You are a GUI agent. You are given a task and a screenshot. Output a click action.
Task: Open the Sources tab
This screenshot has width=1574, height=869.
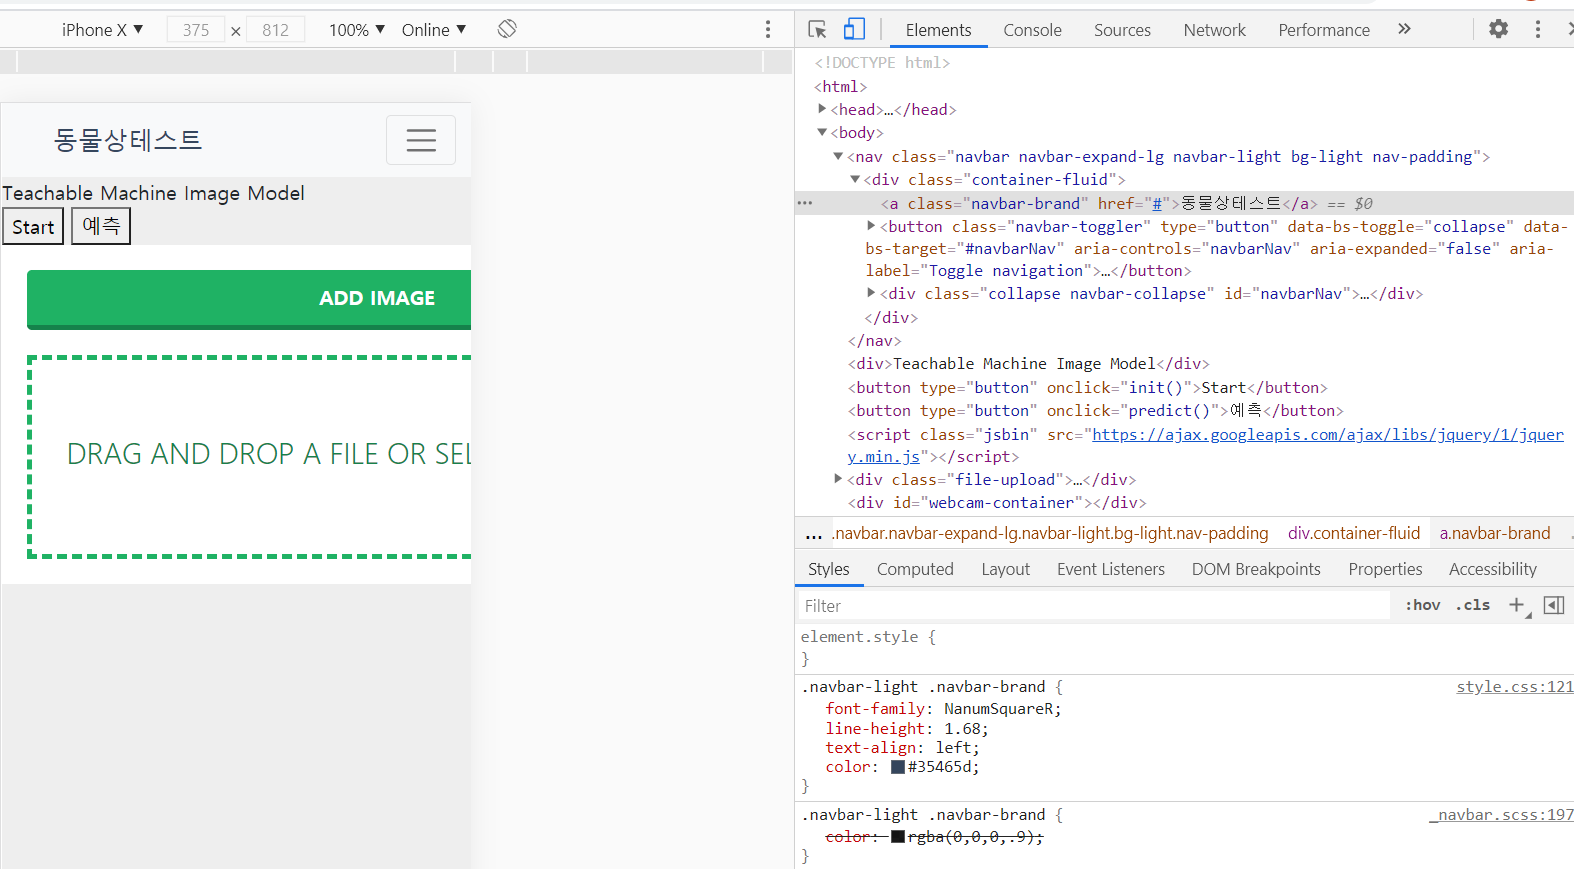1122,30
